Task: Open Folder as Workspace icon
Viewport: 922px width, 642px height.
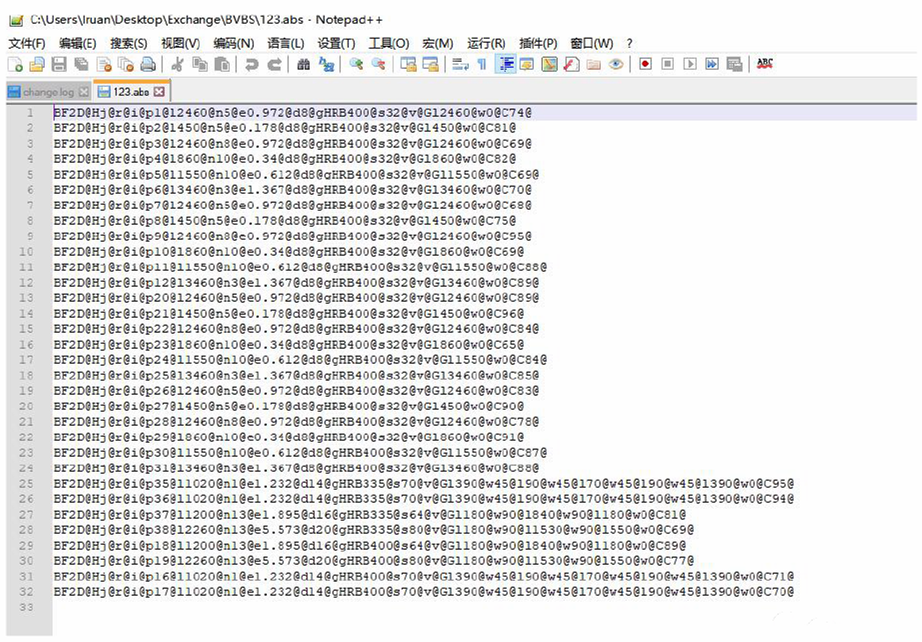Action: tap(594, 64)
